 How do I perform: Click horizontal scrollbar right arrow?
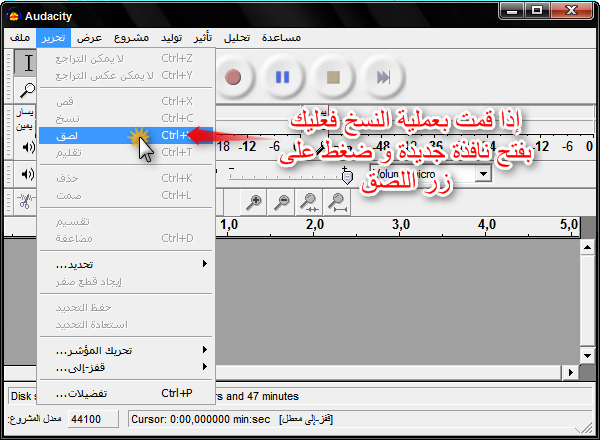click(x=571, y=372)
